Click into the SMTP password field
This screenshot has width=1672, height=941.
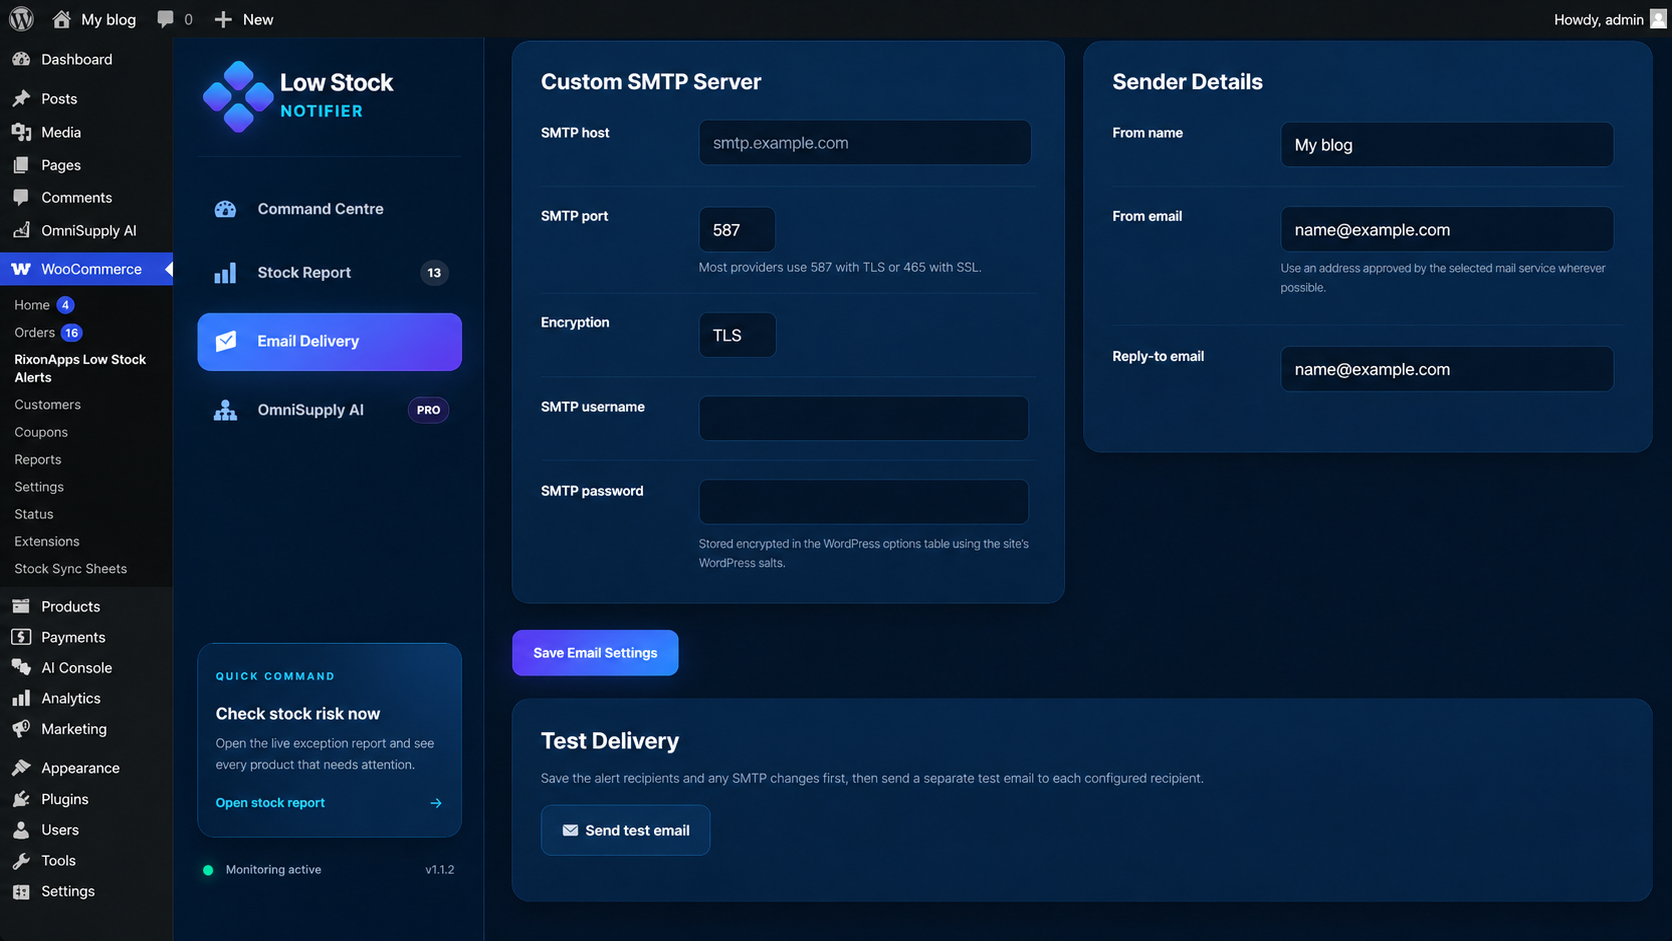tap(864, 502)
